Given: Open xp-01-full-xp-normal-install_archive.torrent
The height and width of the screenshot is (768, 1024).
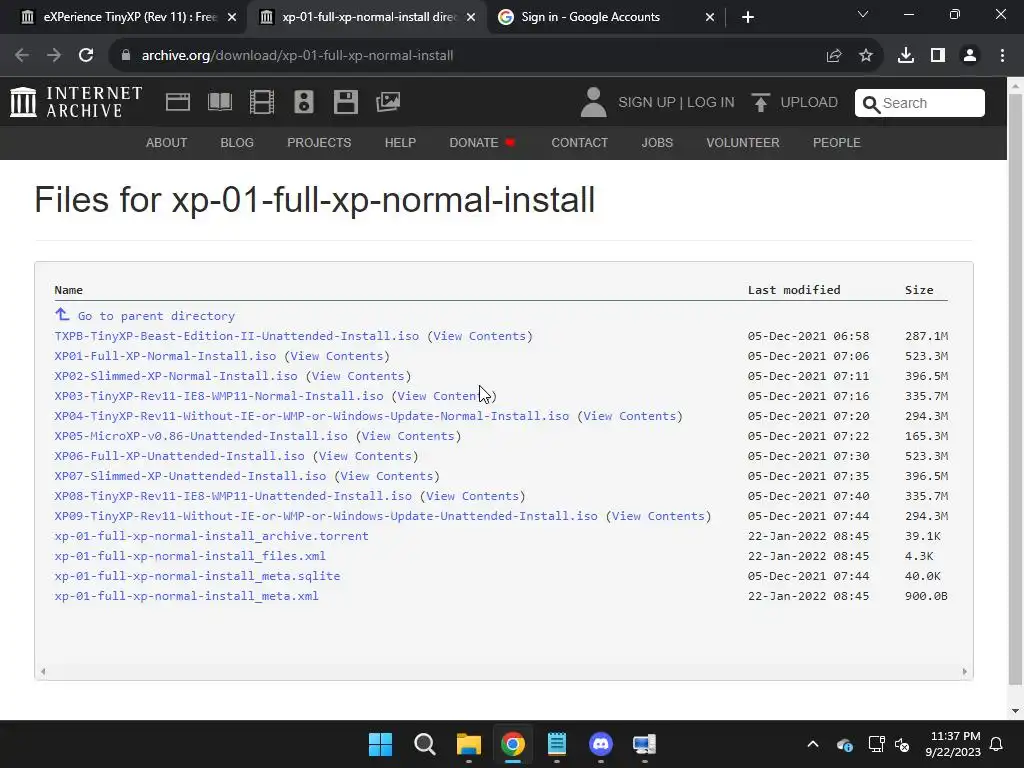Looking at the screenshot, I should pyautogui.click(x=212, y=536).
